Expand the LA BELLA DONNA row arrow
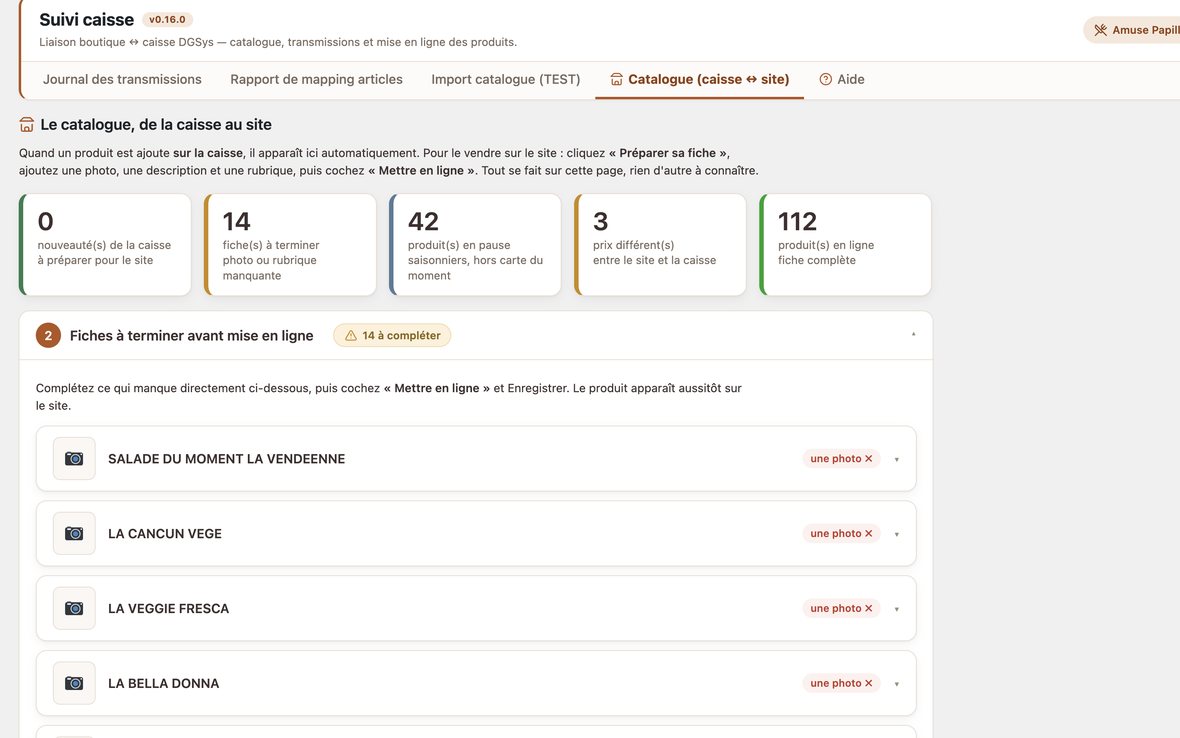 pos(896,684)
